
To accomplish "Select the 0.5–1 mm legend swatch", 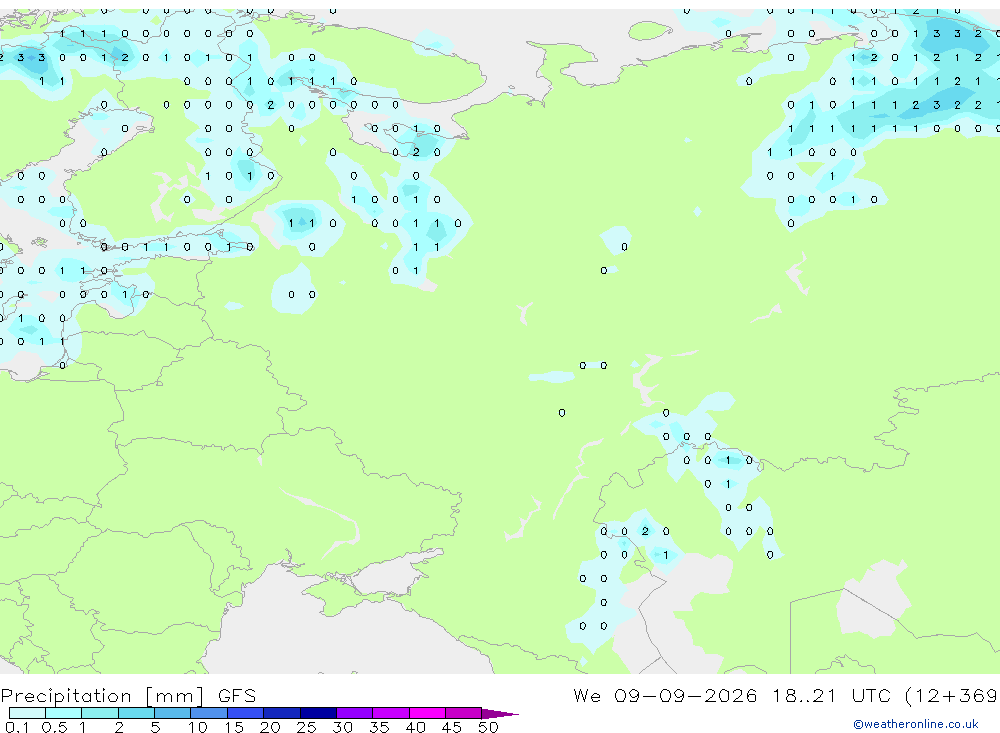I will pos(64,713).
